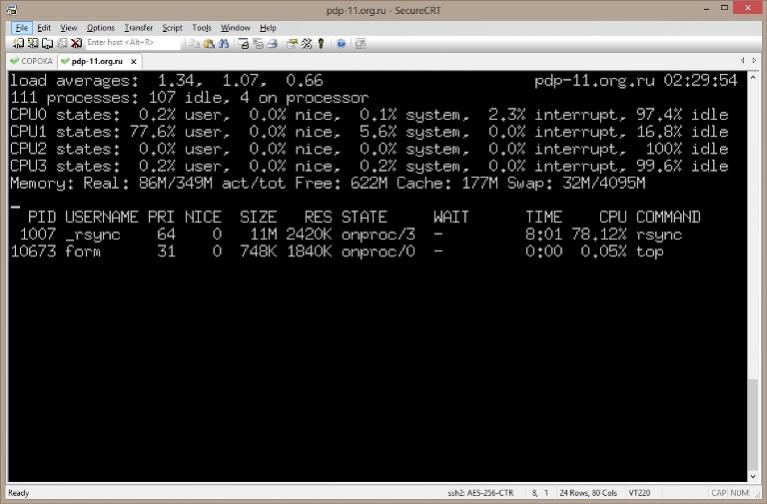Open the Transfer menu
The width and height of the screenshot is (767, 504).
click(138, 28)
